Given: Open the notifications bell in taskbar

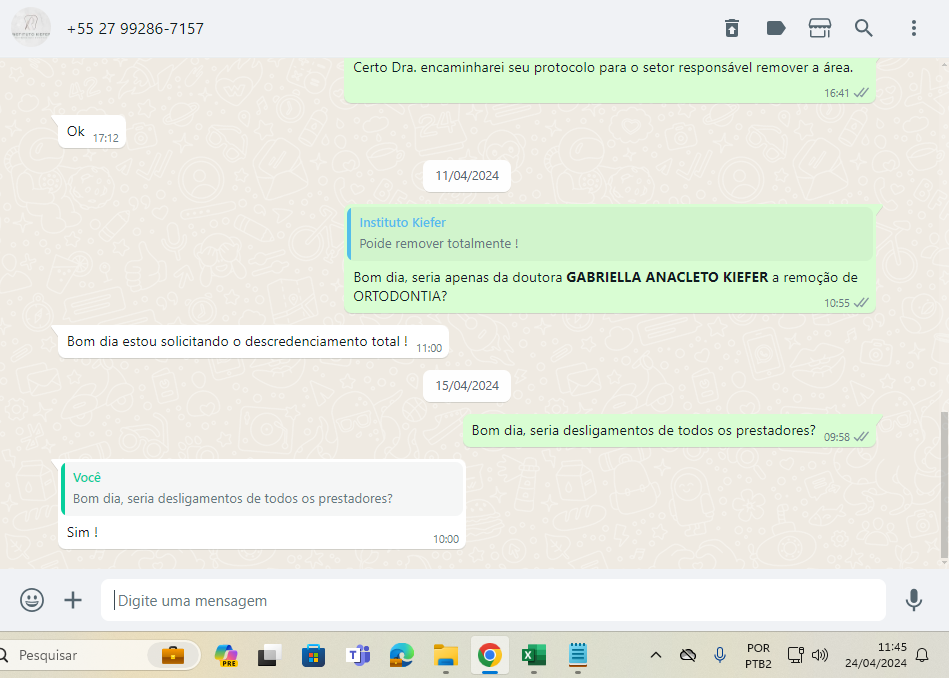Looking at the screenshot, I should click(x=922, y=655).
